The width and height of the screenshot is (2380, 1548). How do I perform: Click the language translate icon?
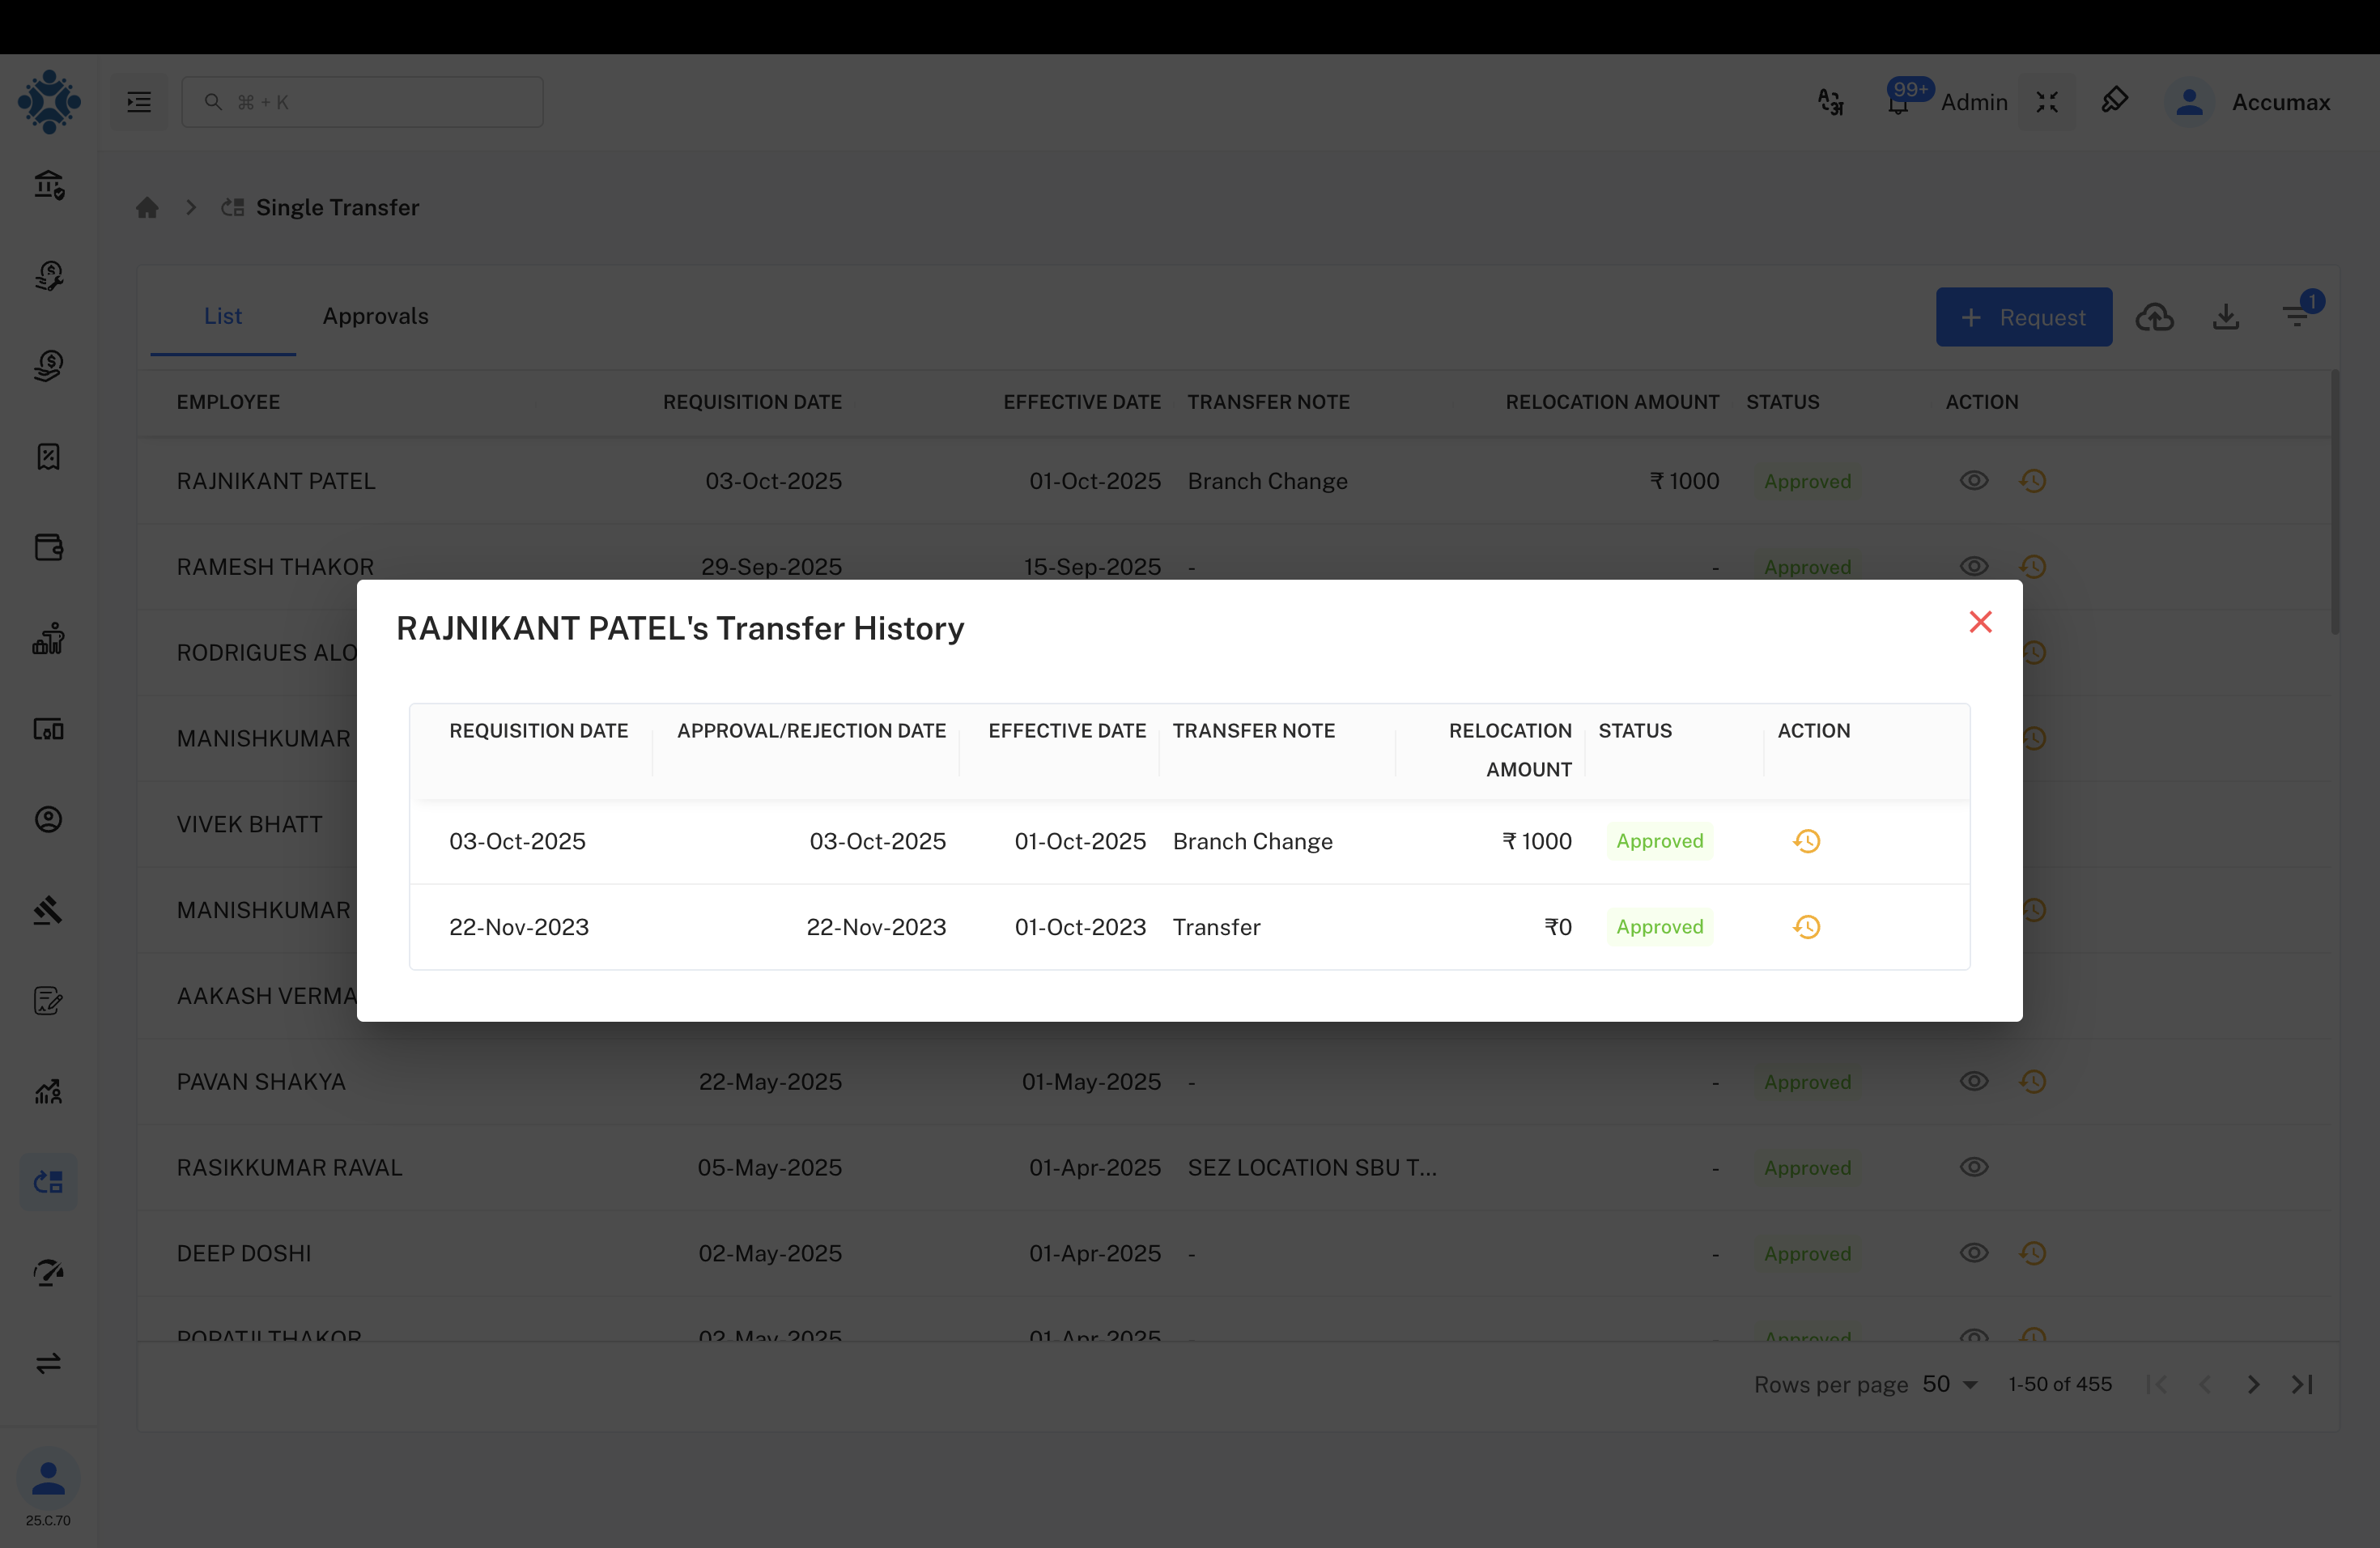[1830, 102]
